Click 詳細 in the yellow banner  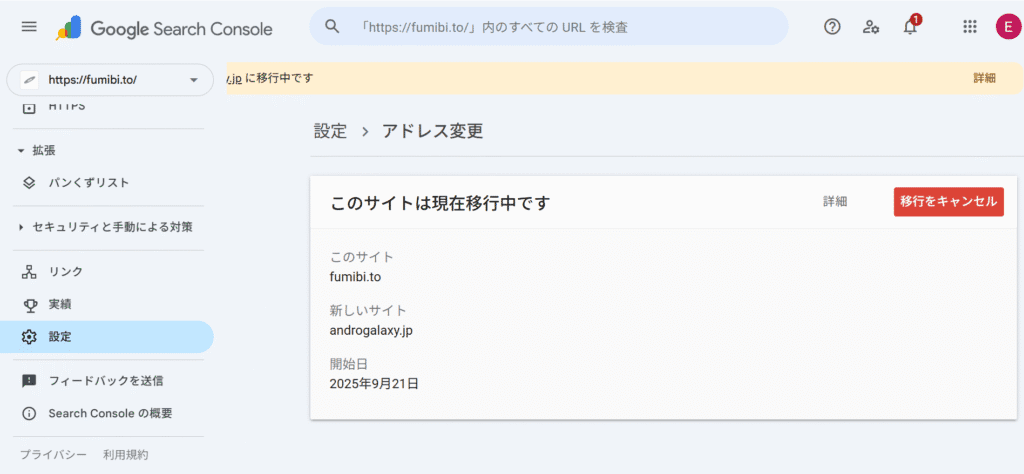point(984,78)
